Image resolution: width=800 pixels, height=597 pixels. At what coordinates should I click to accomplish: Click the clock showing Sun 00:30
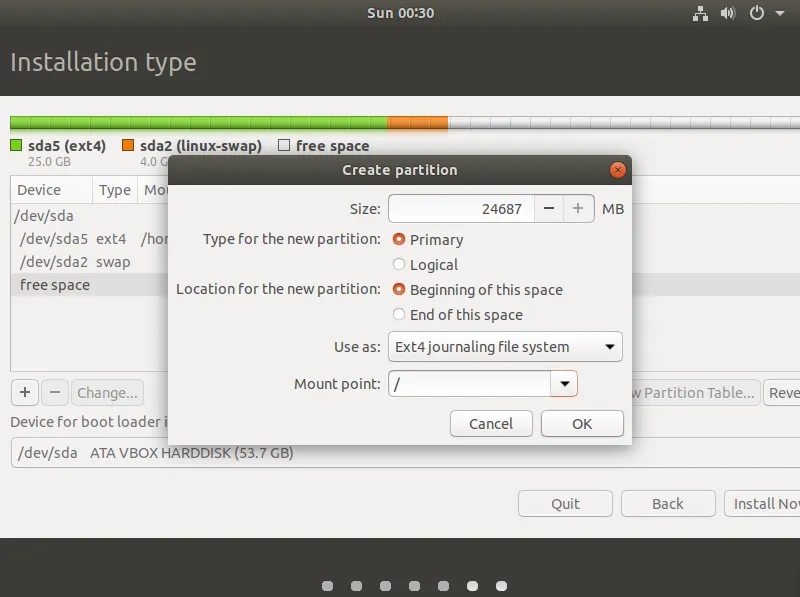(x=401, y=13)
